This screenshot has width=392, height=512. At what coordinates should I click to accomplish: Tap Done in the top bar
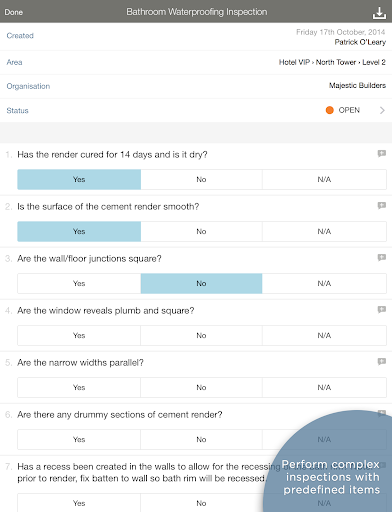[x=14, y=12]
